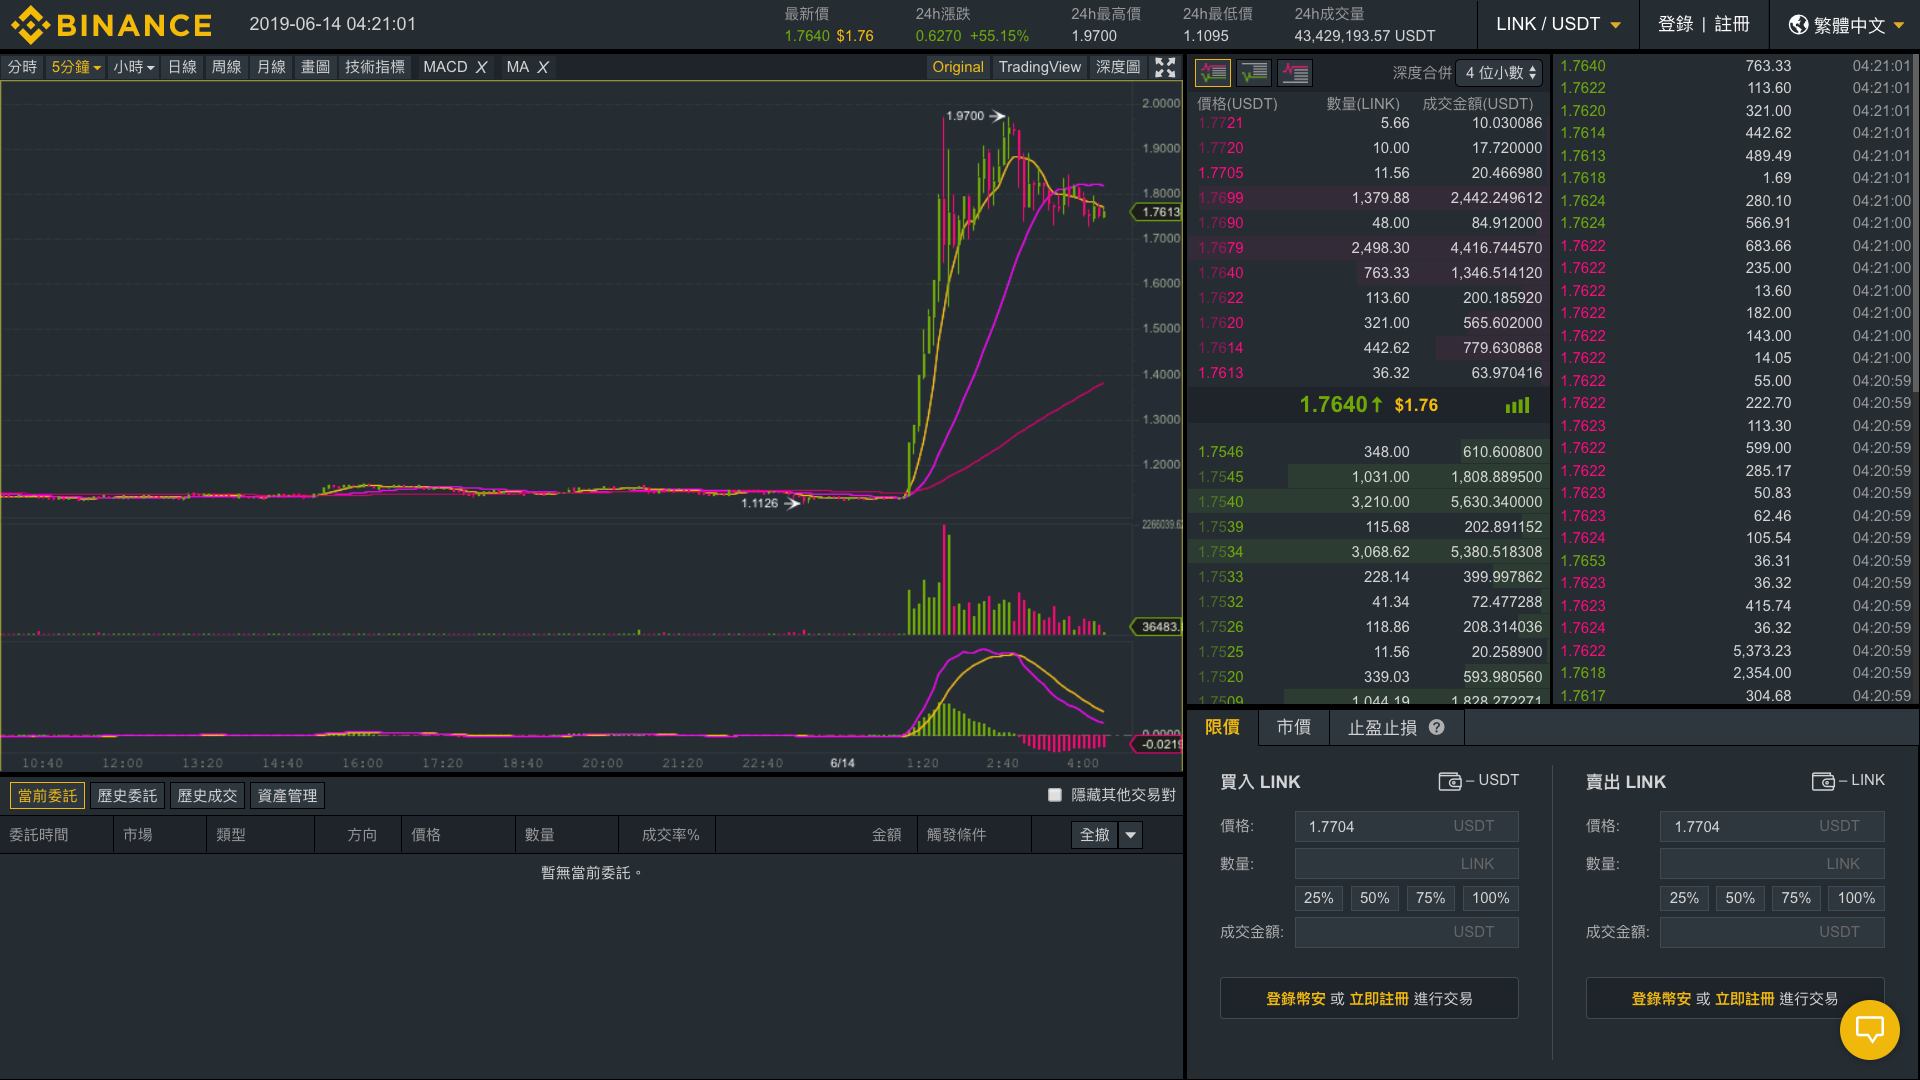The image size is (1920, 1080).
Task: Select the 日線 daily chart
Action: coord(182,67)
